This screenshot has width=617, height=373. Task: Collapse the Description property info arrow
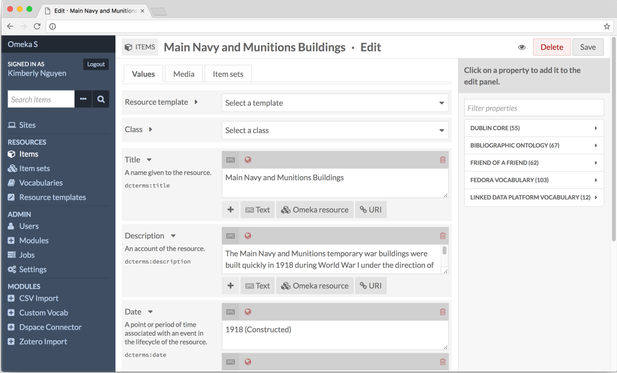(x=173, y=236)
